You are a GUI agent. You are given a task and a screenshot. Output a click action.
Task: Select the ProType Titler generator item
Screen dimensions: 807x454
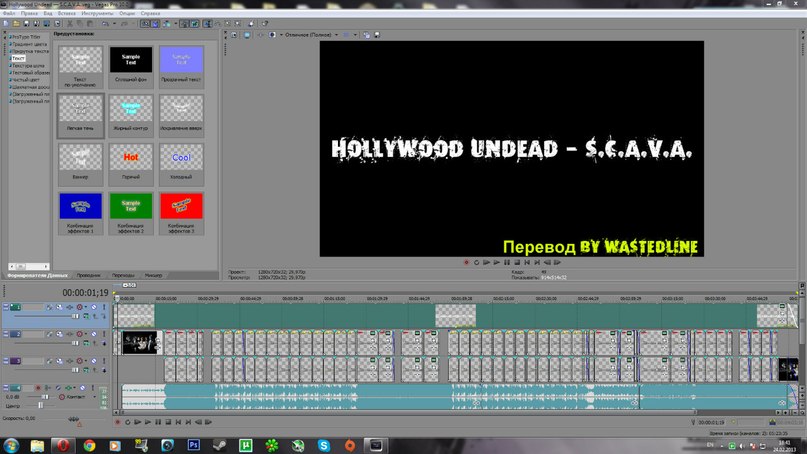(x=26, y=37)
